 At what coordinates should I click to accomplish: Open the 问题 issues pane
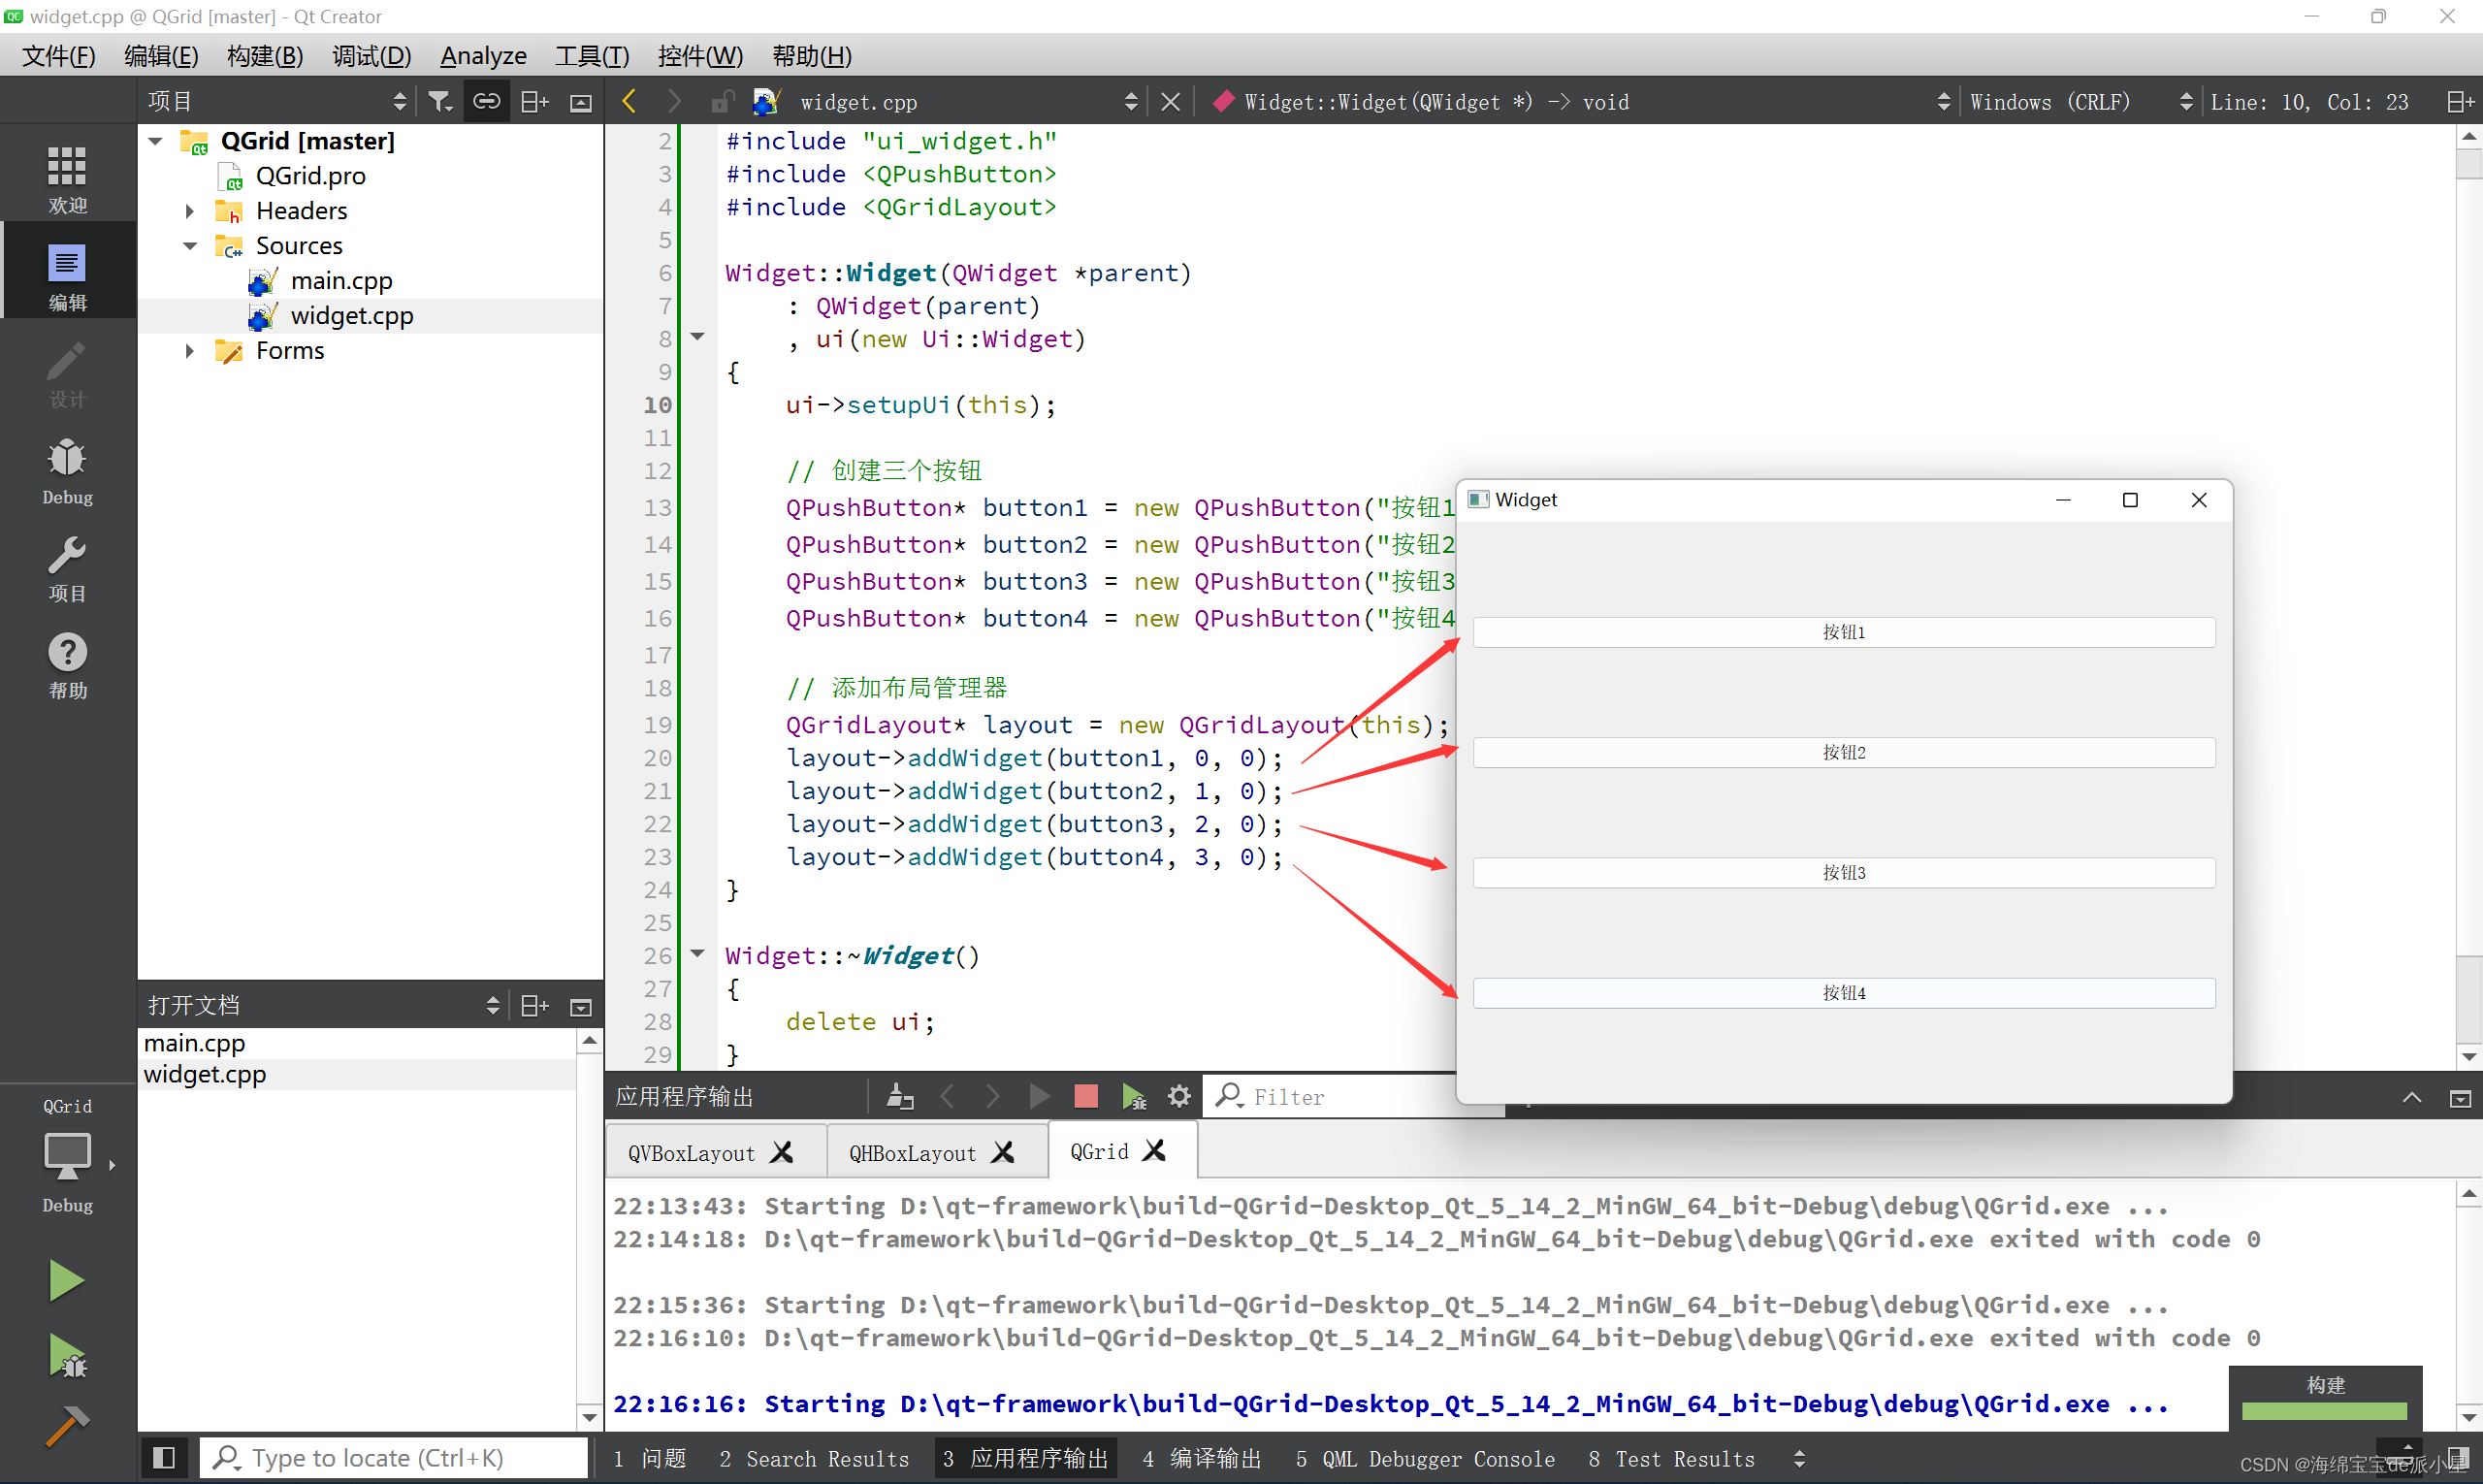click(650, 1458)
